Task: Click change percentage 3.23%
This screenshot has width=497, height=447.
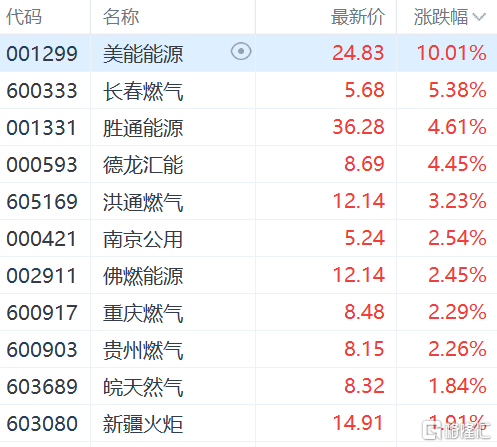Action: (457, 201)
